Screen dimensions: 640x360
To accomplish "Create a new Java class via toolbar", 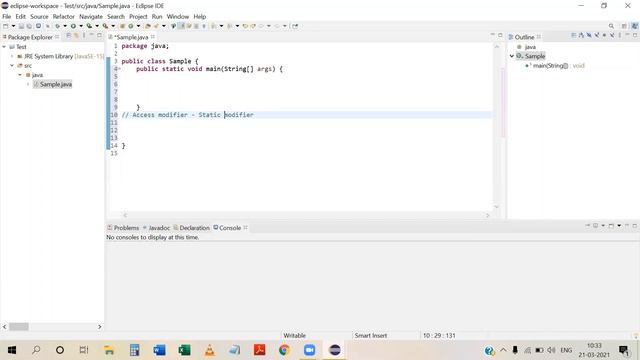I will click(x=131, y=26).
